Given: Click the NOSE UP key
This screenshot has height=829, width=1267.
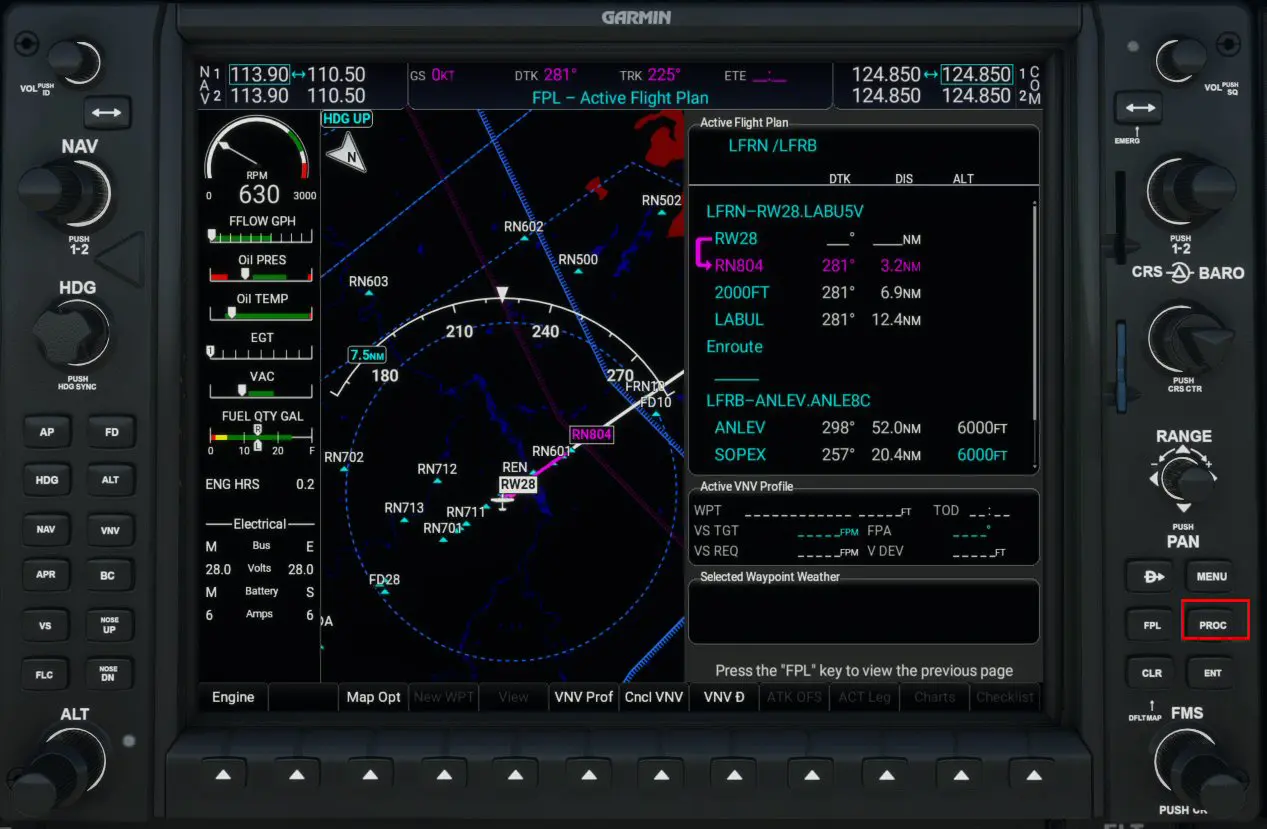Looking at the screenshot, I should 111,626.
